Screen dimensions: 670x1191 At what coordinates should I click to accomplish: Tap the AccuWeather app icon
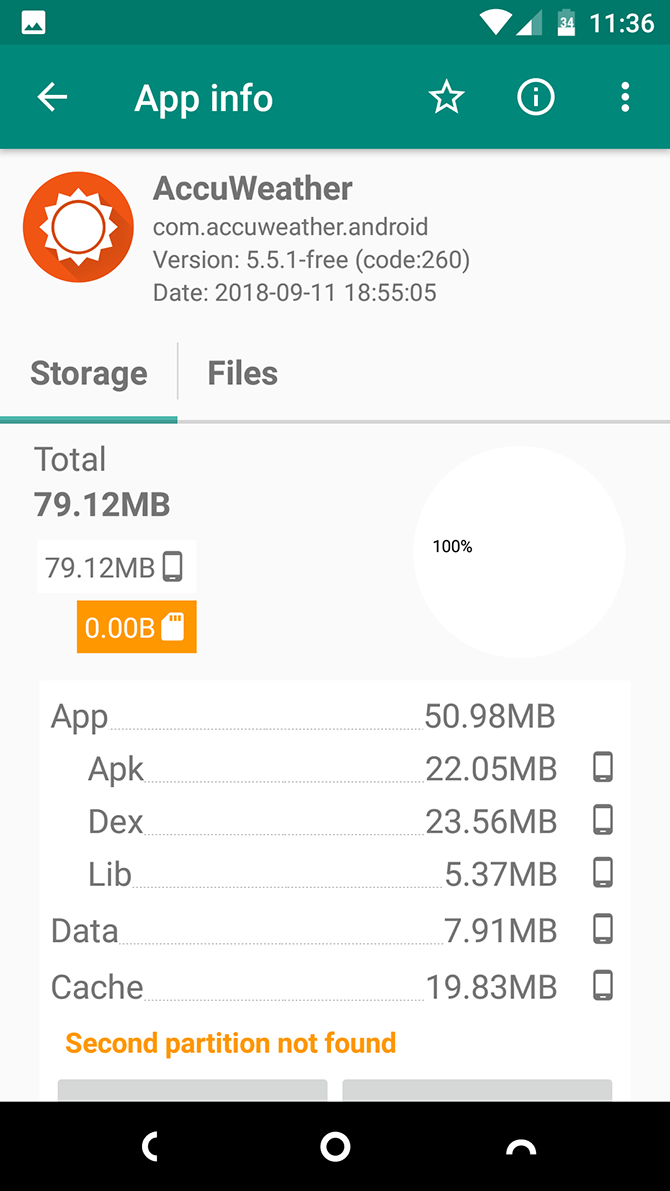point(78,227)
